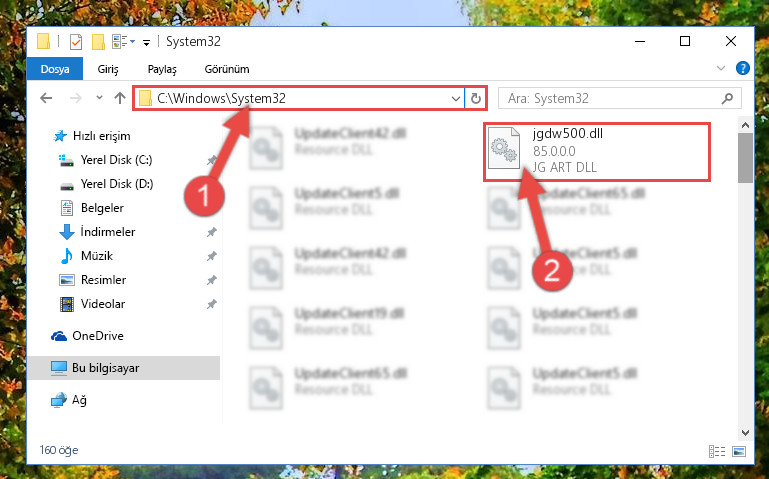Image resolution: width=769 pixels, height=479 pixels.
Task: Open the Dosya menu tab
Action: point(55,69)
